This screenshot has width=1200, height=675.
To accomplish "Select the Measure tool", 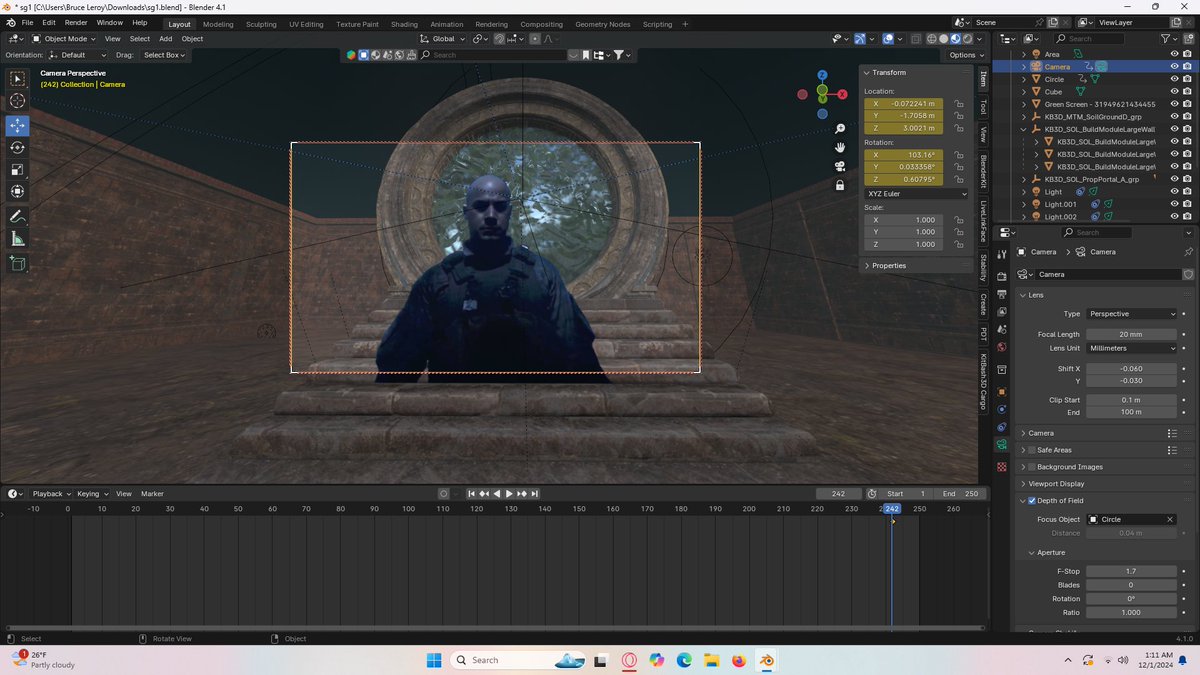I will (18, 238).
